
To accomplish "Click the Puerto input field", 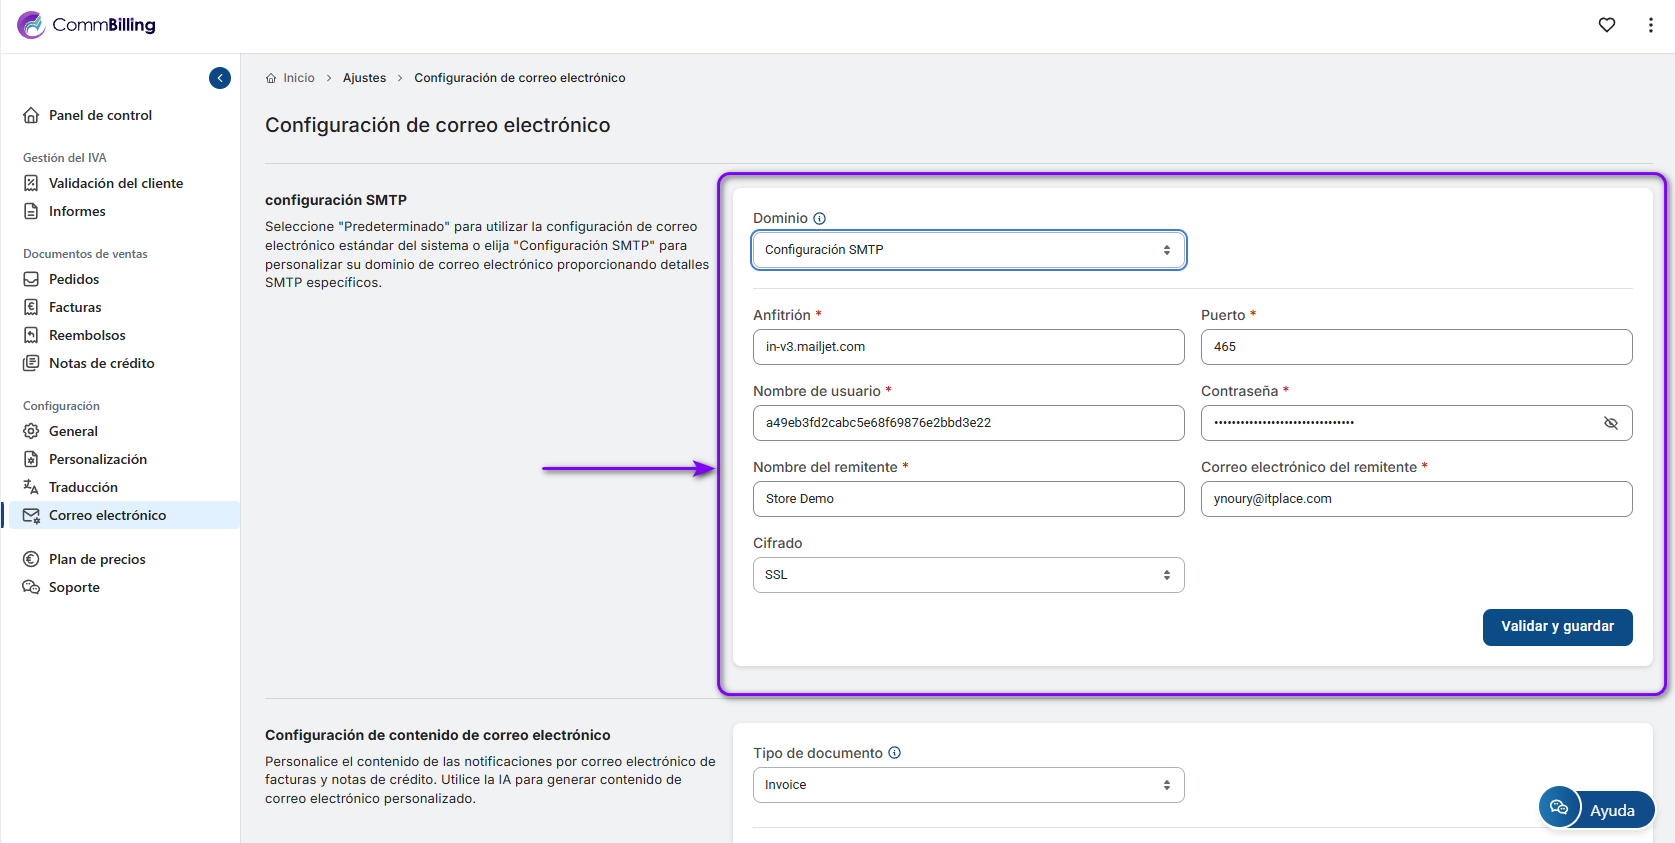I will (x=1416, y=347).
